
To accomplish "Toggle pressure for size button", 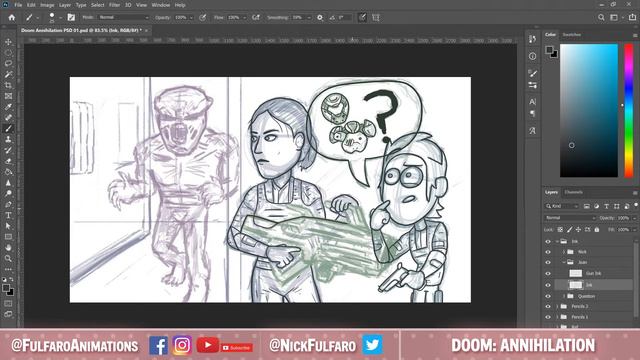I will 362,18.
